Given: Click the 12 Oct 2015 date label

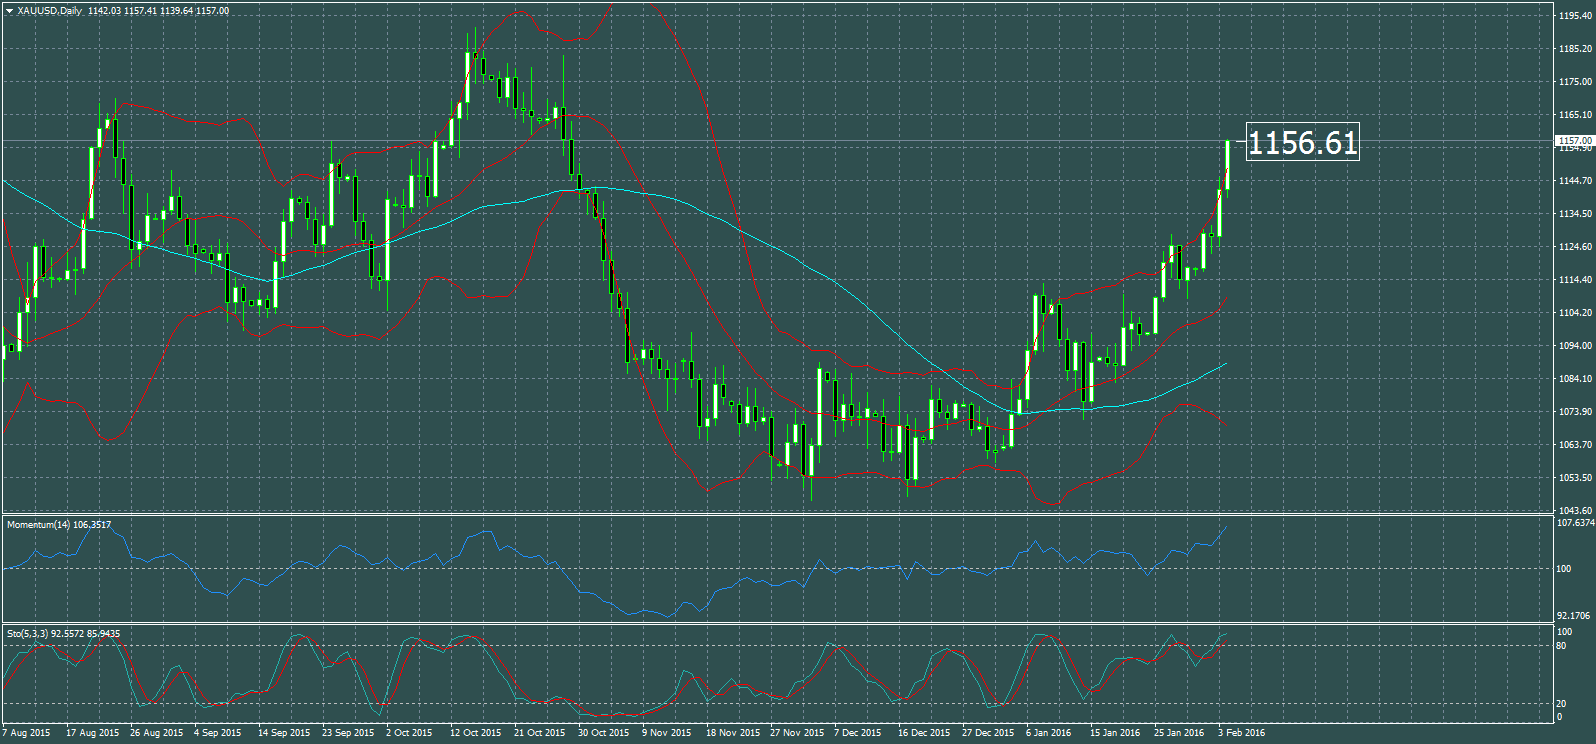Looking at the screenshot, I should (475, 733).
